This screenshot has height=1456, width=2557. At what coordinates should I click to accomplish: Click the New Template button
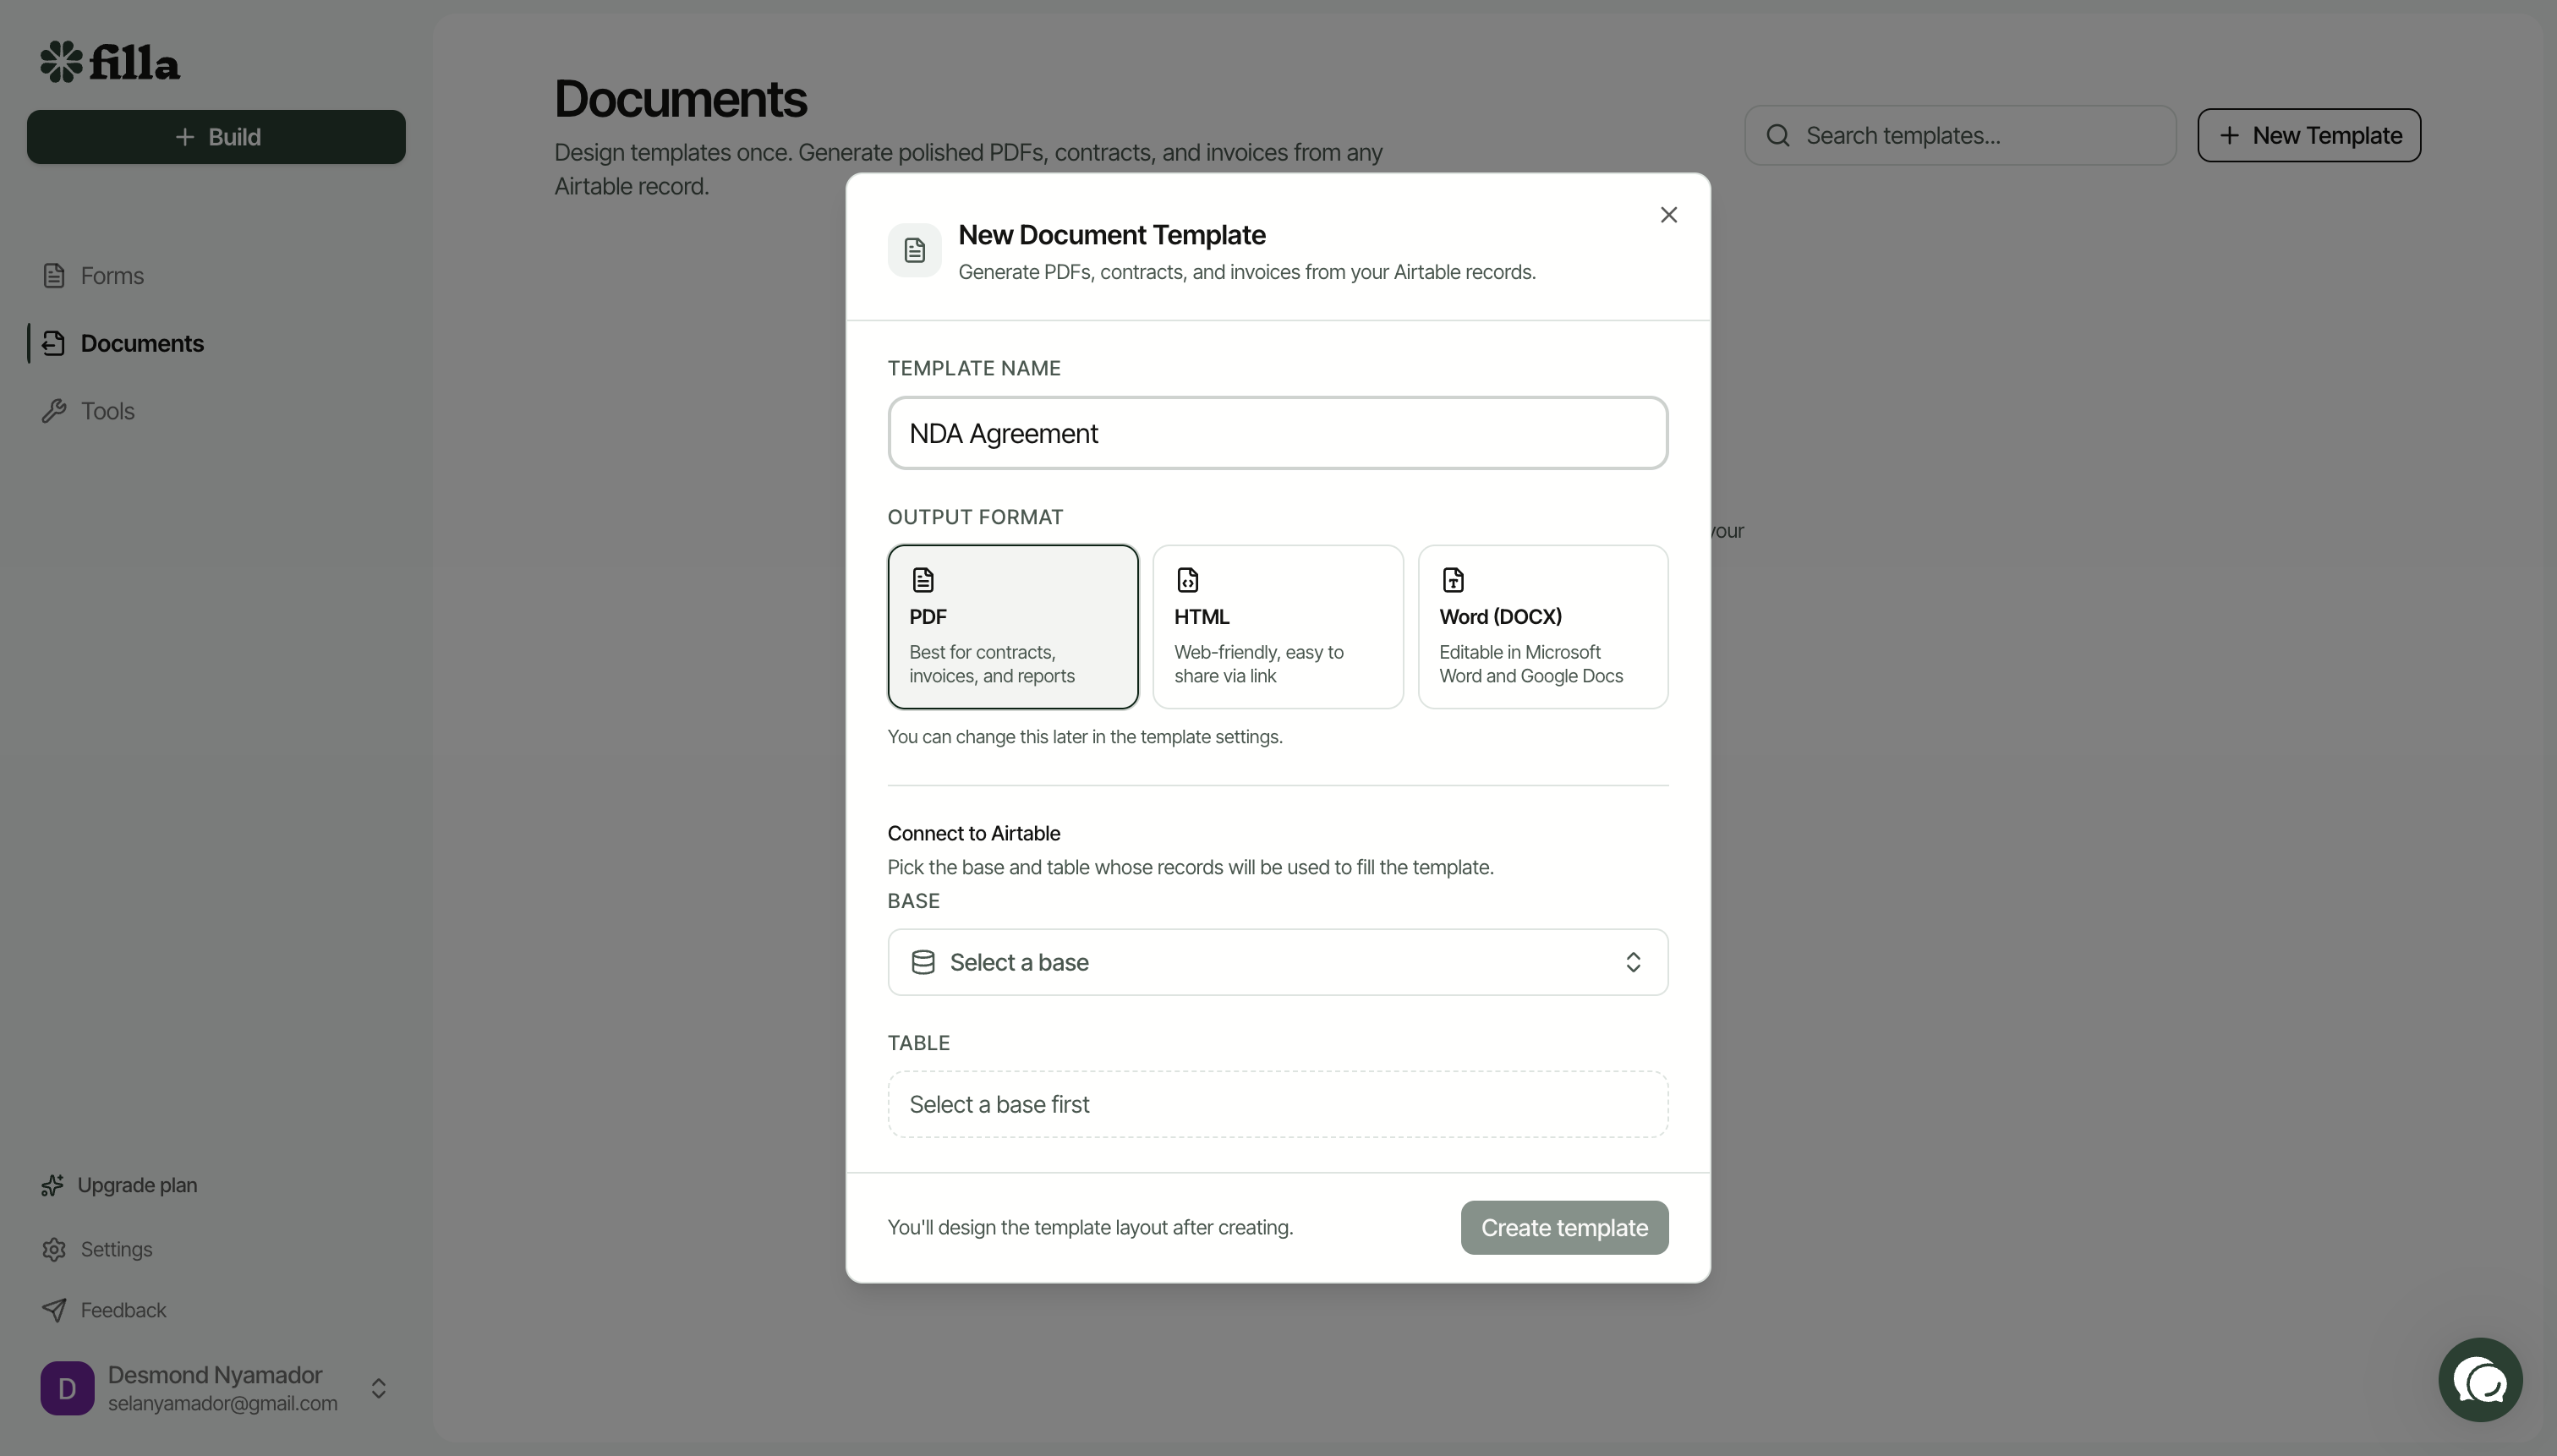2308,136
